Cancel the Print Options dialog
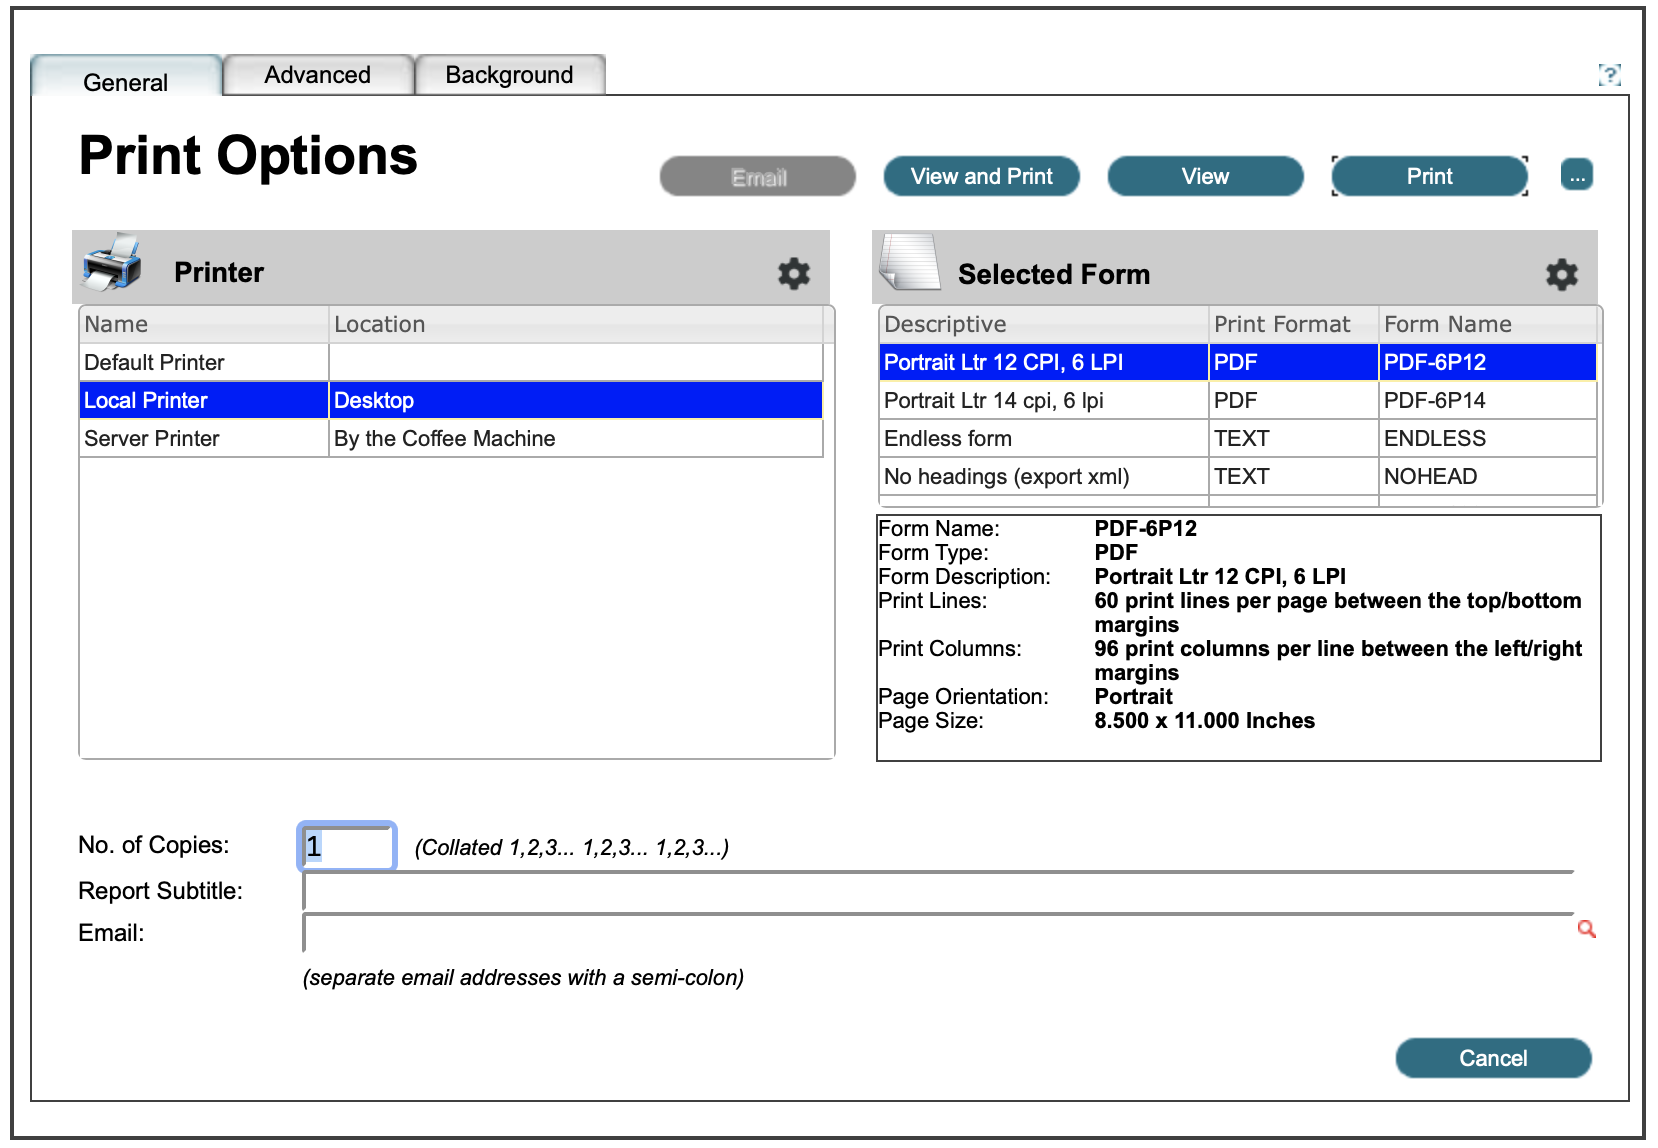The width and height of the screenshot is (1658, 1148). [1492, 1058]
